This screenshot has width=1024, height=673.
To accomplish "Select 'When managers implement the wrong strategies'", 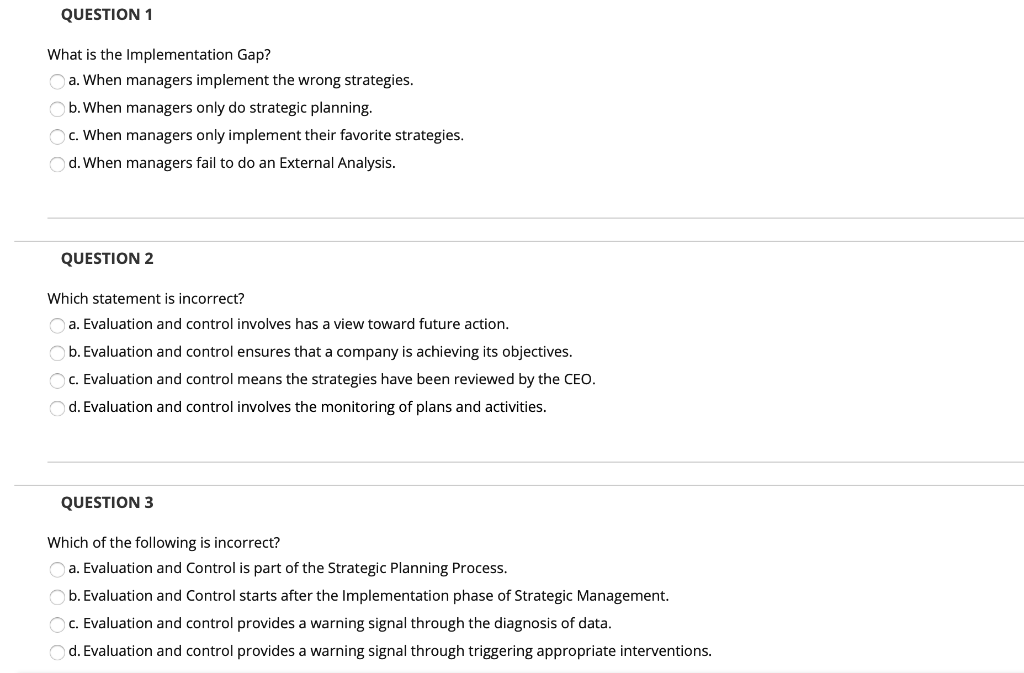I will pos(58,81).
